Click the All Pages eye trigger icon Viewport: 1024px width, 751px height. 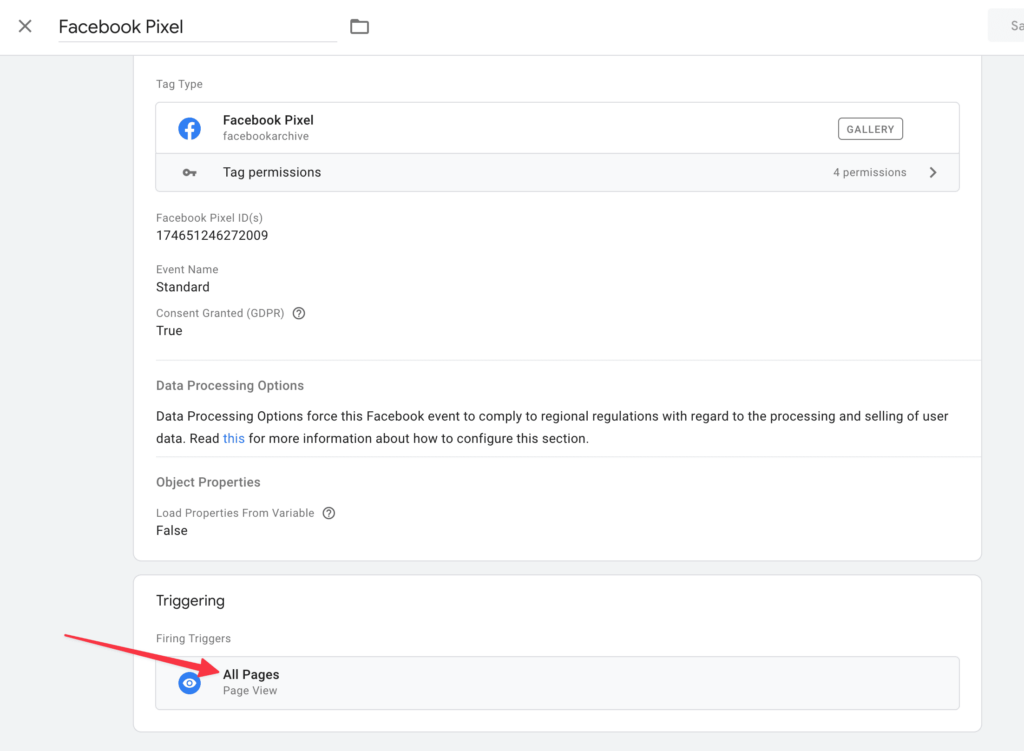189,683
